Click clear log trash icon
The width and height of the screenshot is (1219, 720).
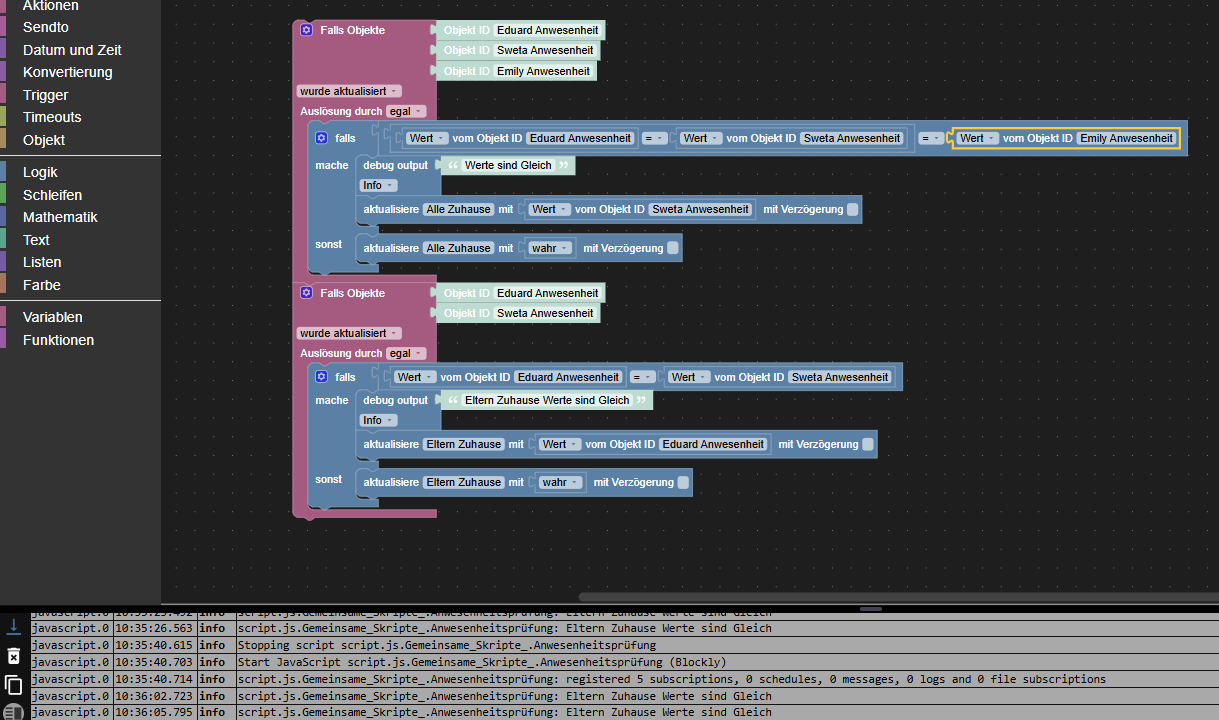(x=14, y=656)
